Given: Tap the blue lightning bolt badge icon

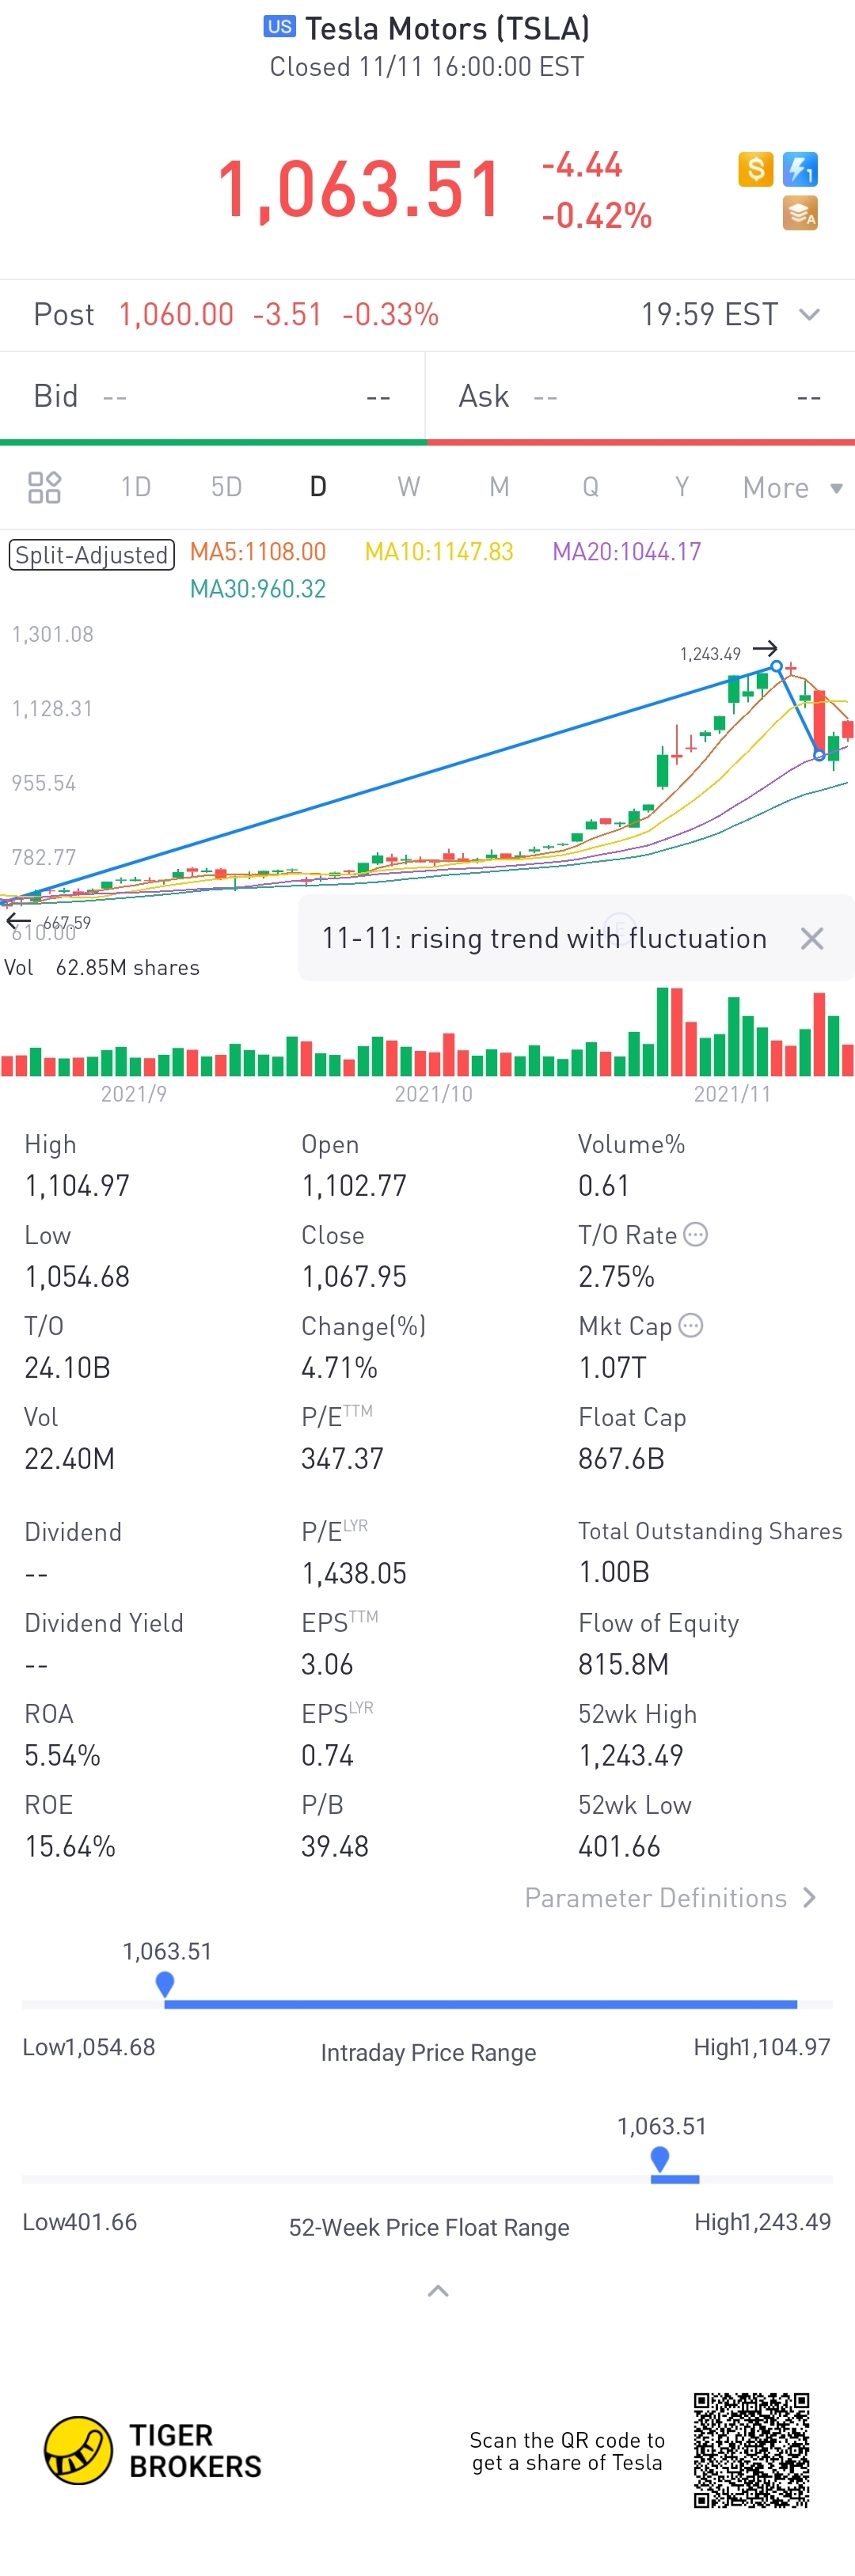Looking at the screenshot, I should (x=800, y=169).
